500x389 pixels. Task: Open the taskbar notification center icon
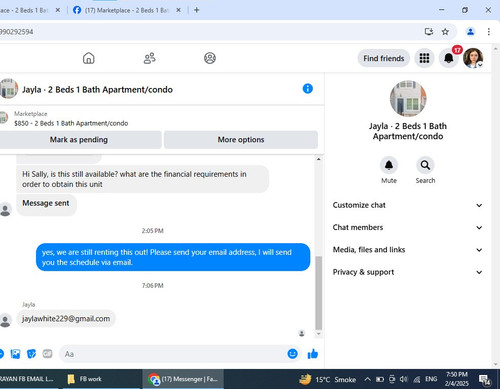pyautogui.click(x=485, y=379)
